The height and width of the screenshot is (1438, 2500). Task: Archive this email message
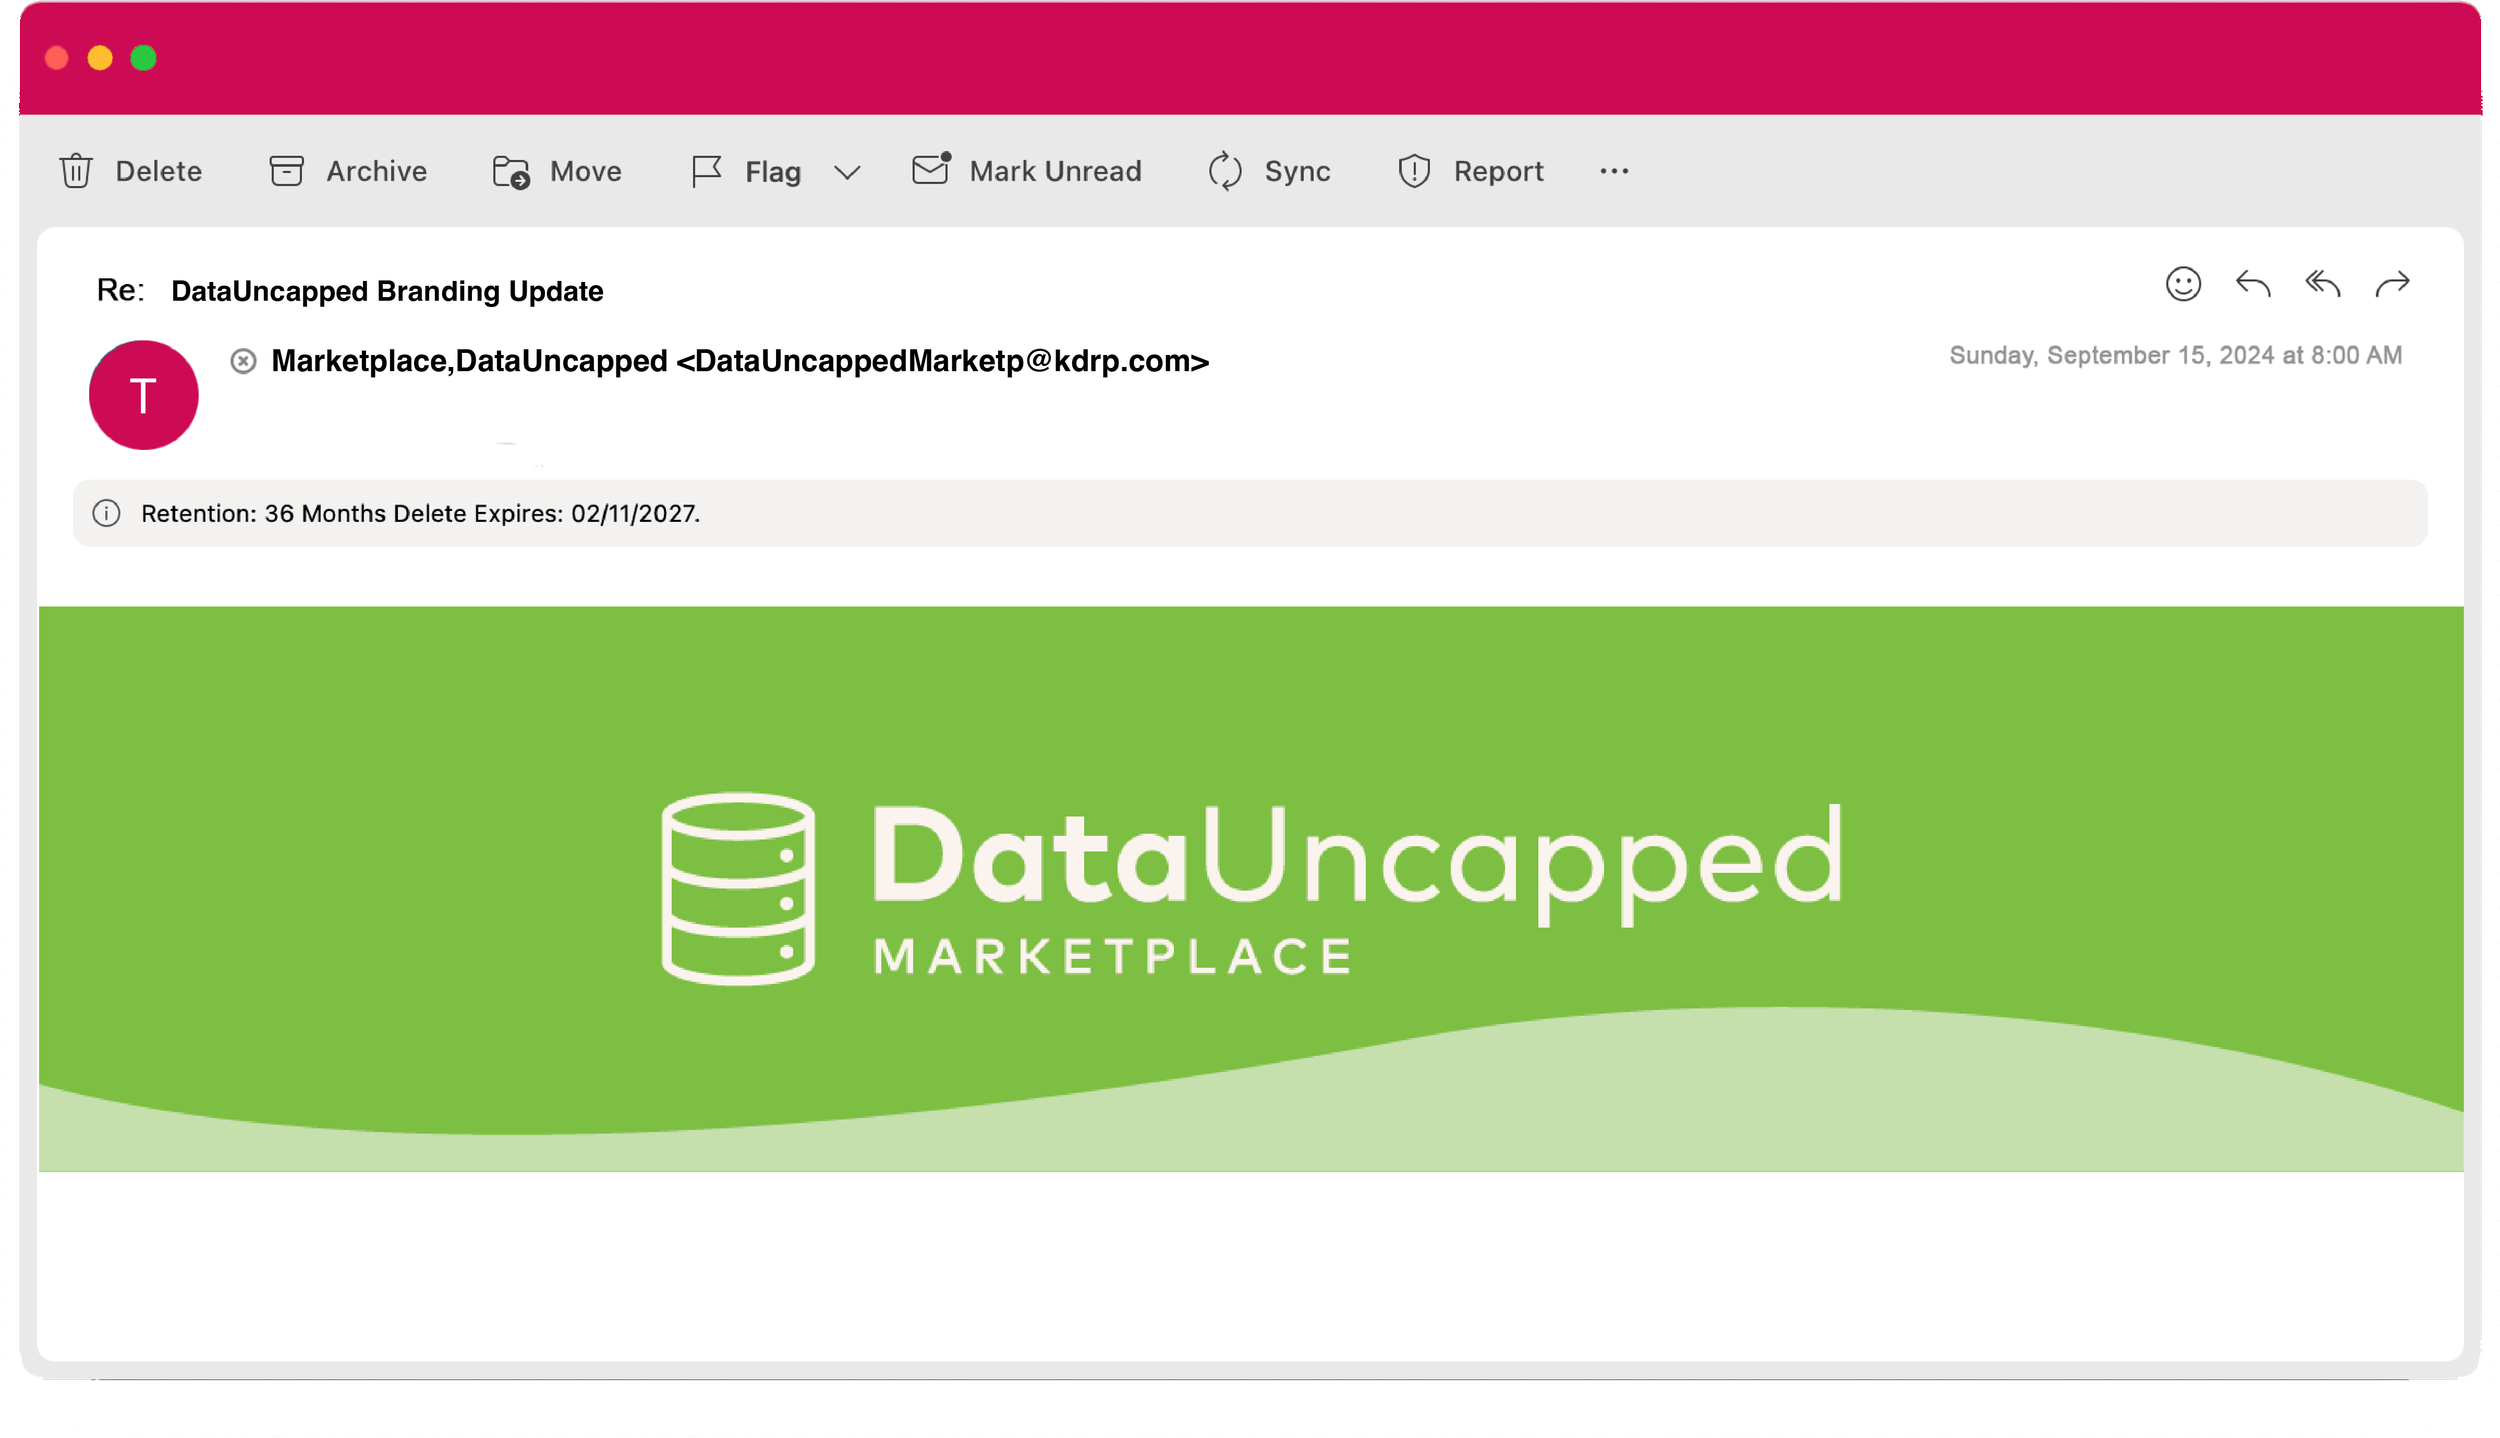tap(348, 171)
